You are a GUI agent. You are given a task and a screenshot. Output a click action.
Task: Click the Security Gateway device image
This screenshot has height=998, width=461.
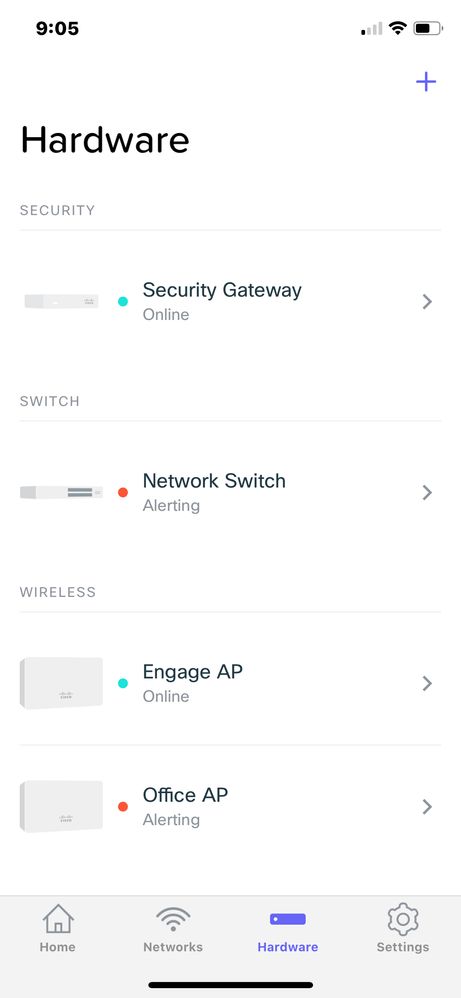(x=61, y=301)
